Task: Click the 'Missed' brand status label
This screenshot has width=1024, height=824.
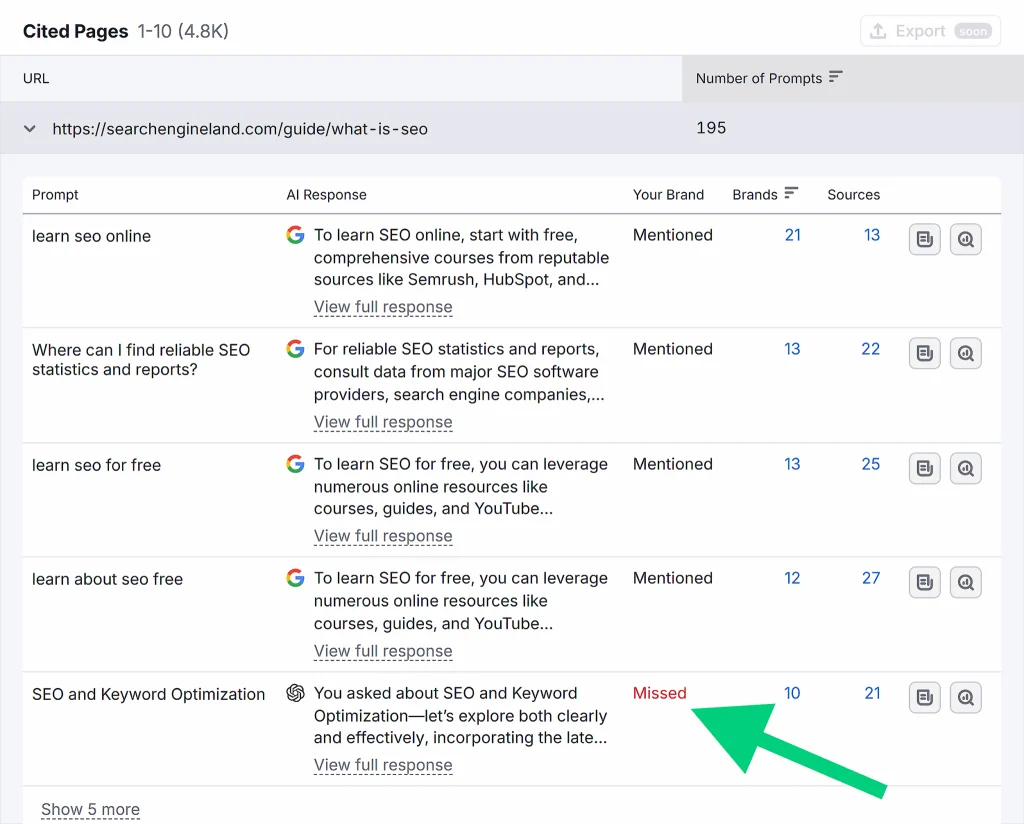Action: [x=660, y=693]
